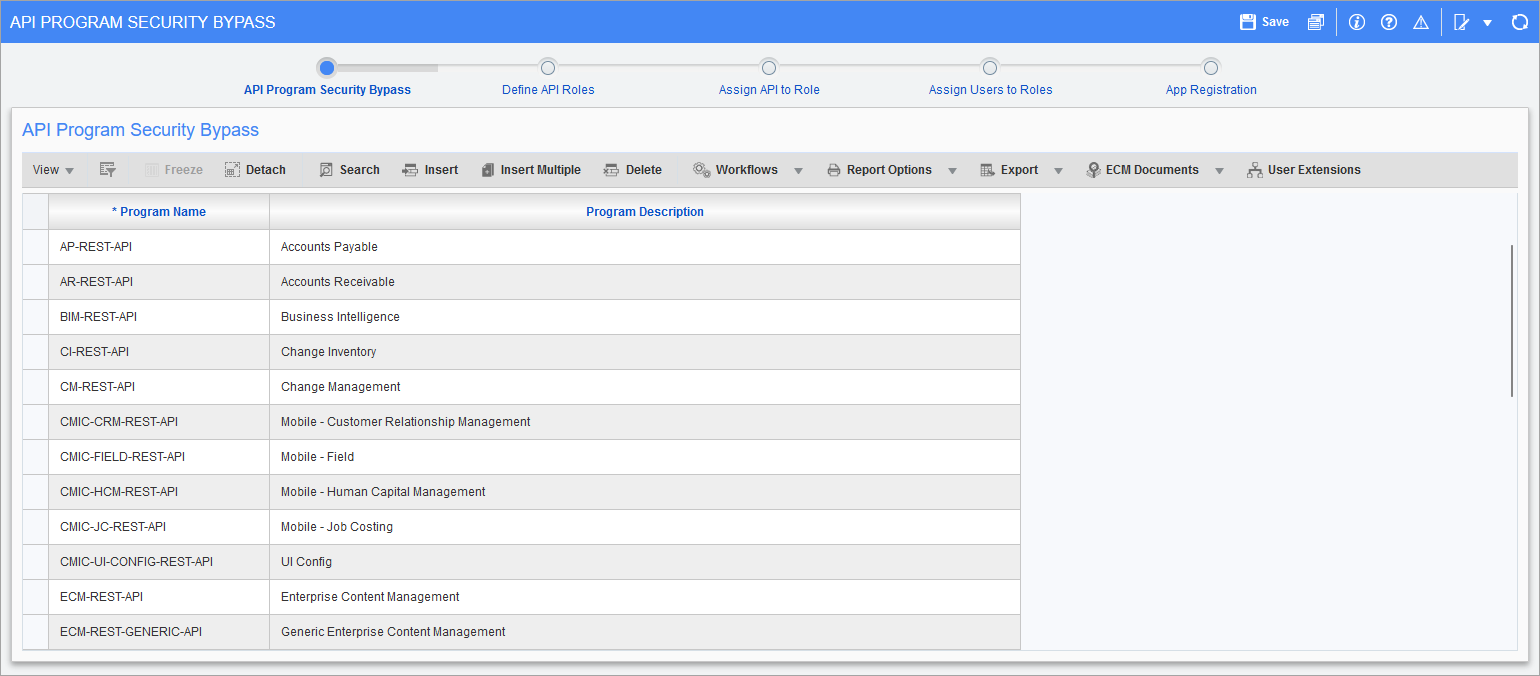The image size is (1540, 676).
Task: Select the CMIC-CRM-REST-API cell
Action: [159, 422]
